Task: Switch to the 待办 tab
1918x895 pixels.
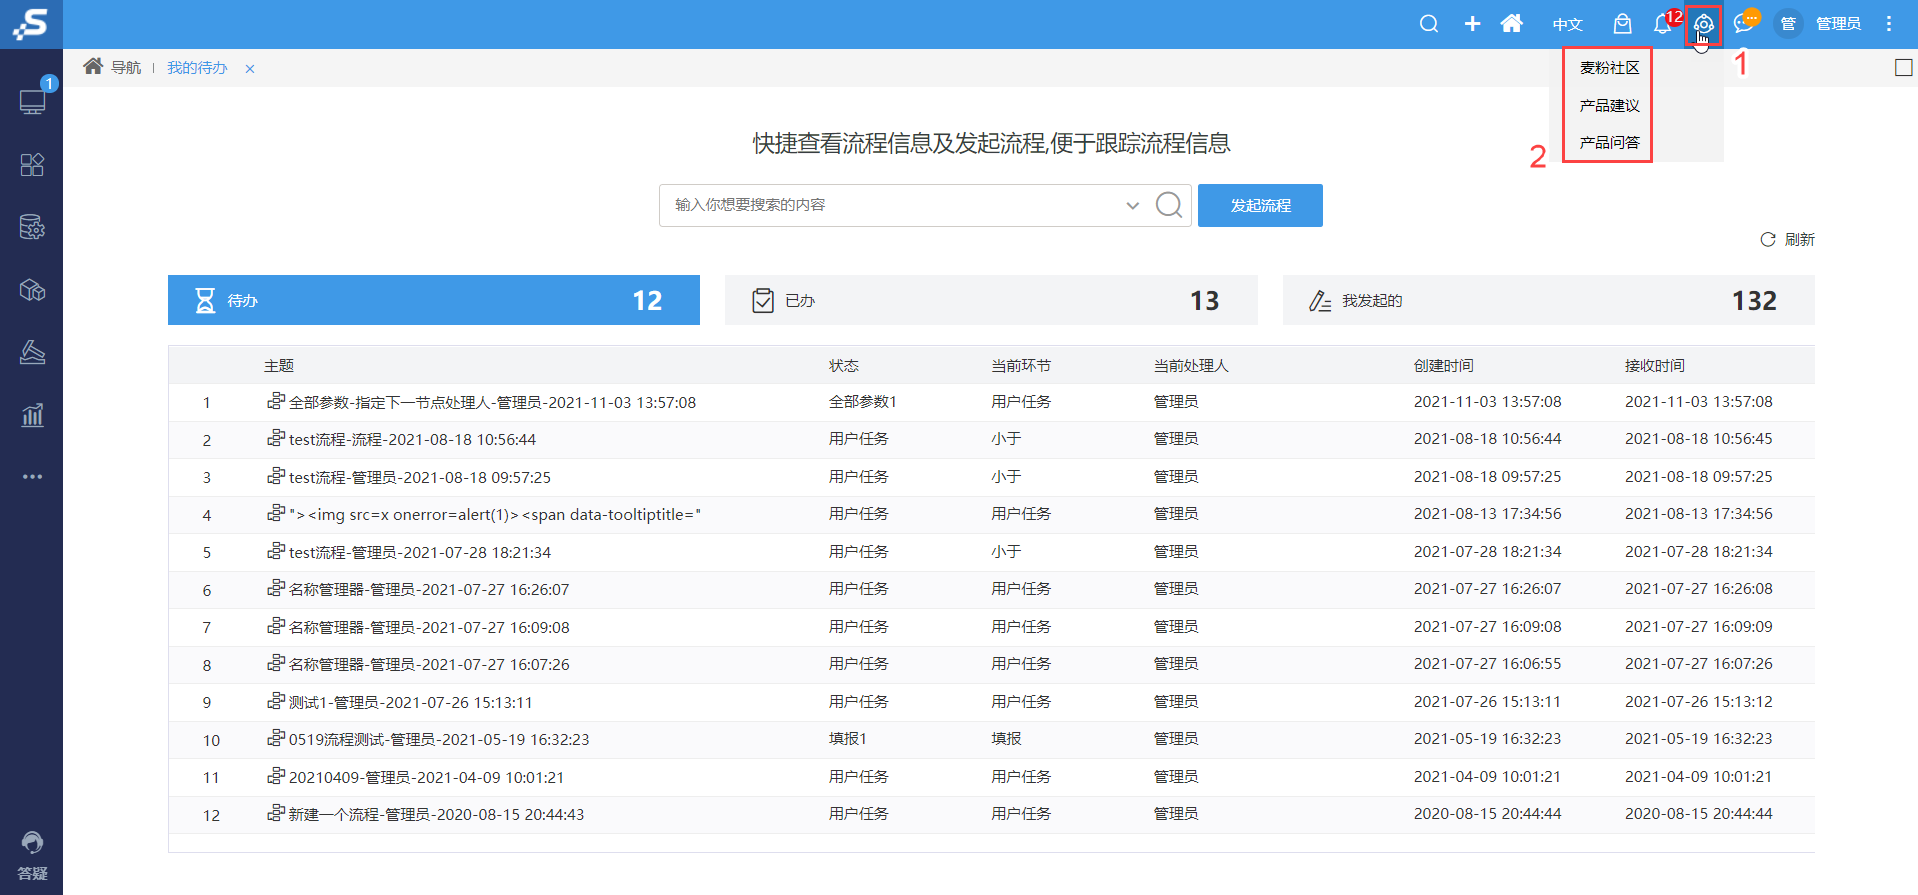Action: 434,300
